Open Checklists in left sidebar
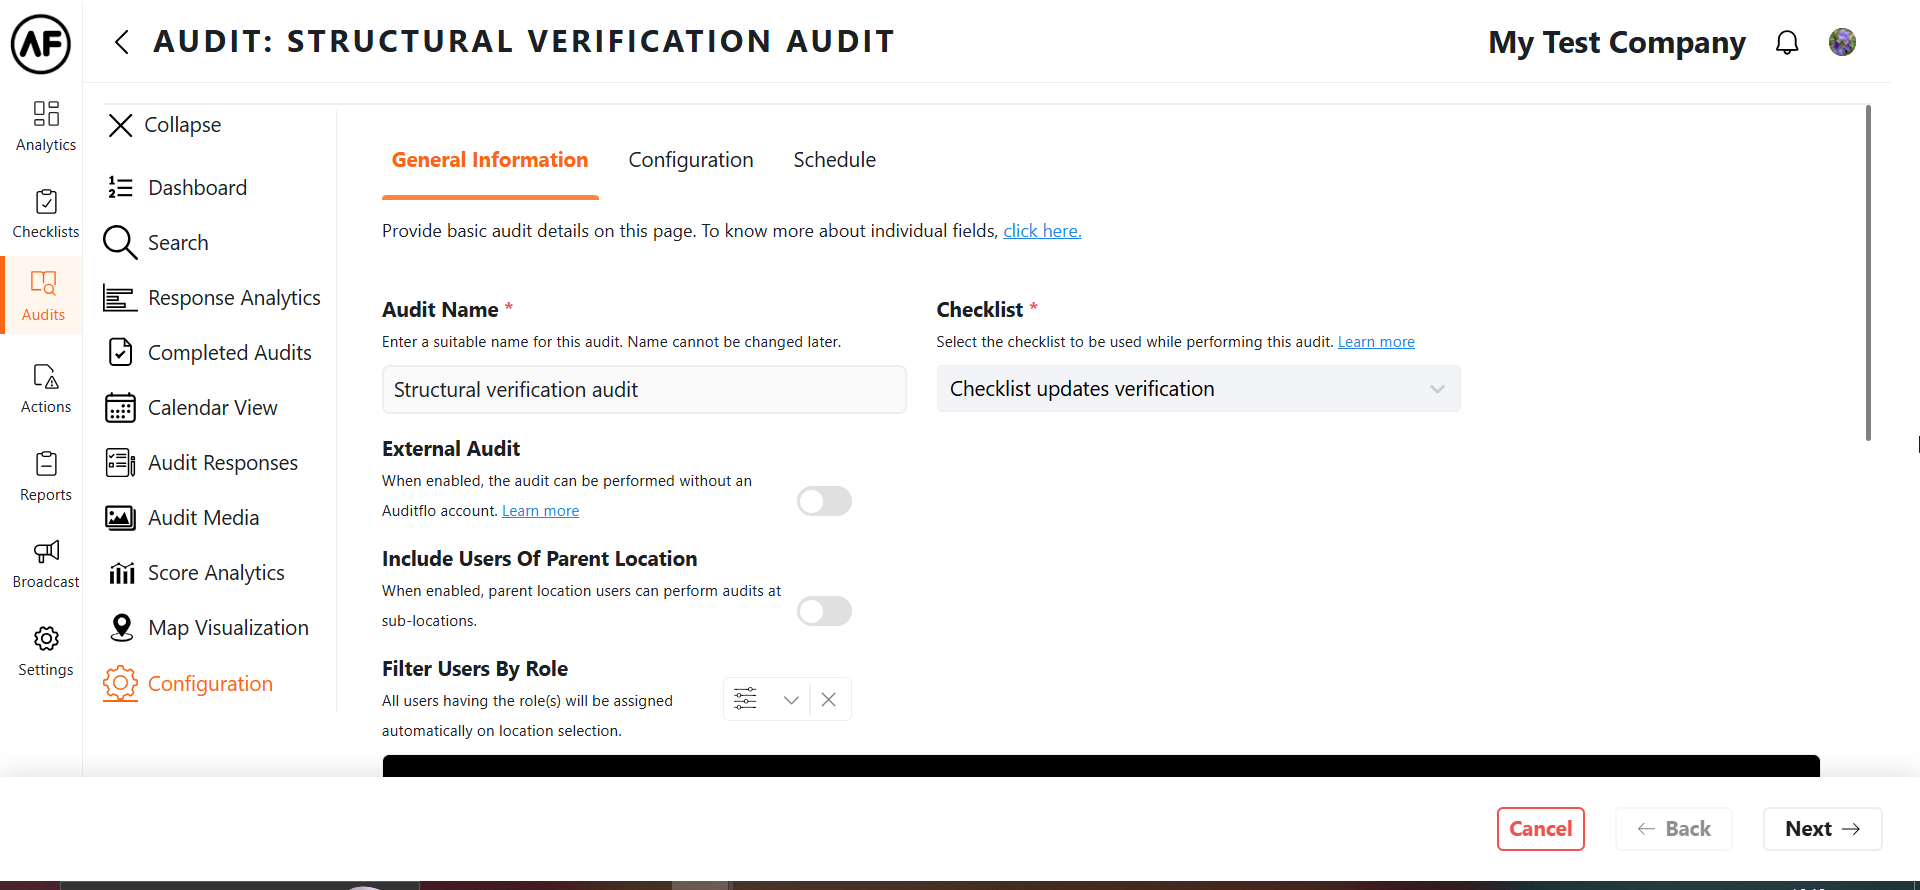This screenshot has height=890, width=1920. pyautogui.click(x=46, y=214)
